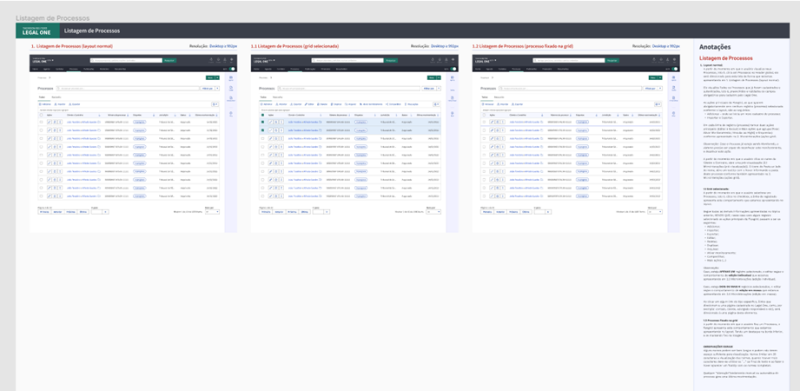Select the Todos tab in layout normal mockup

(42, 96)
